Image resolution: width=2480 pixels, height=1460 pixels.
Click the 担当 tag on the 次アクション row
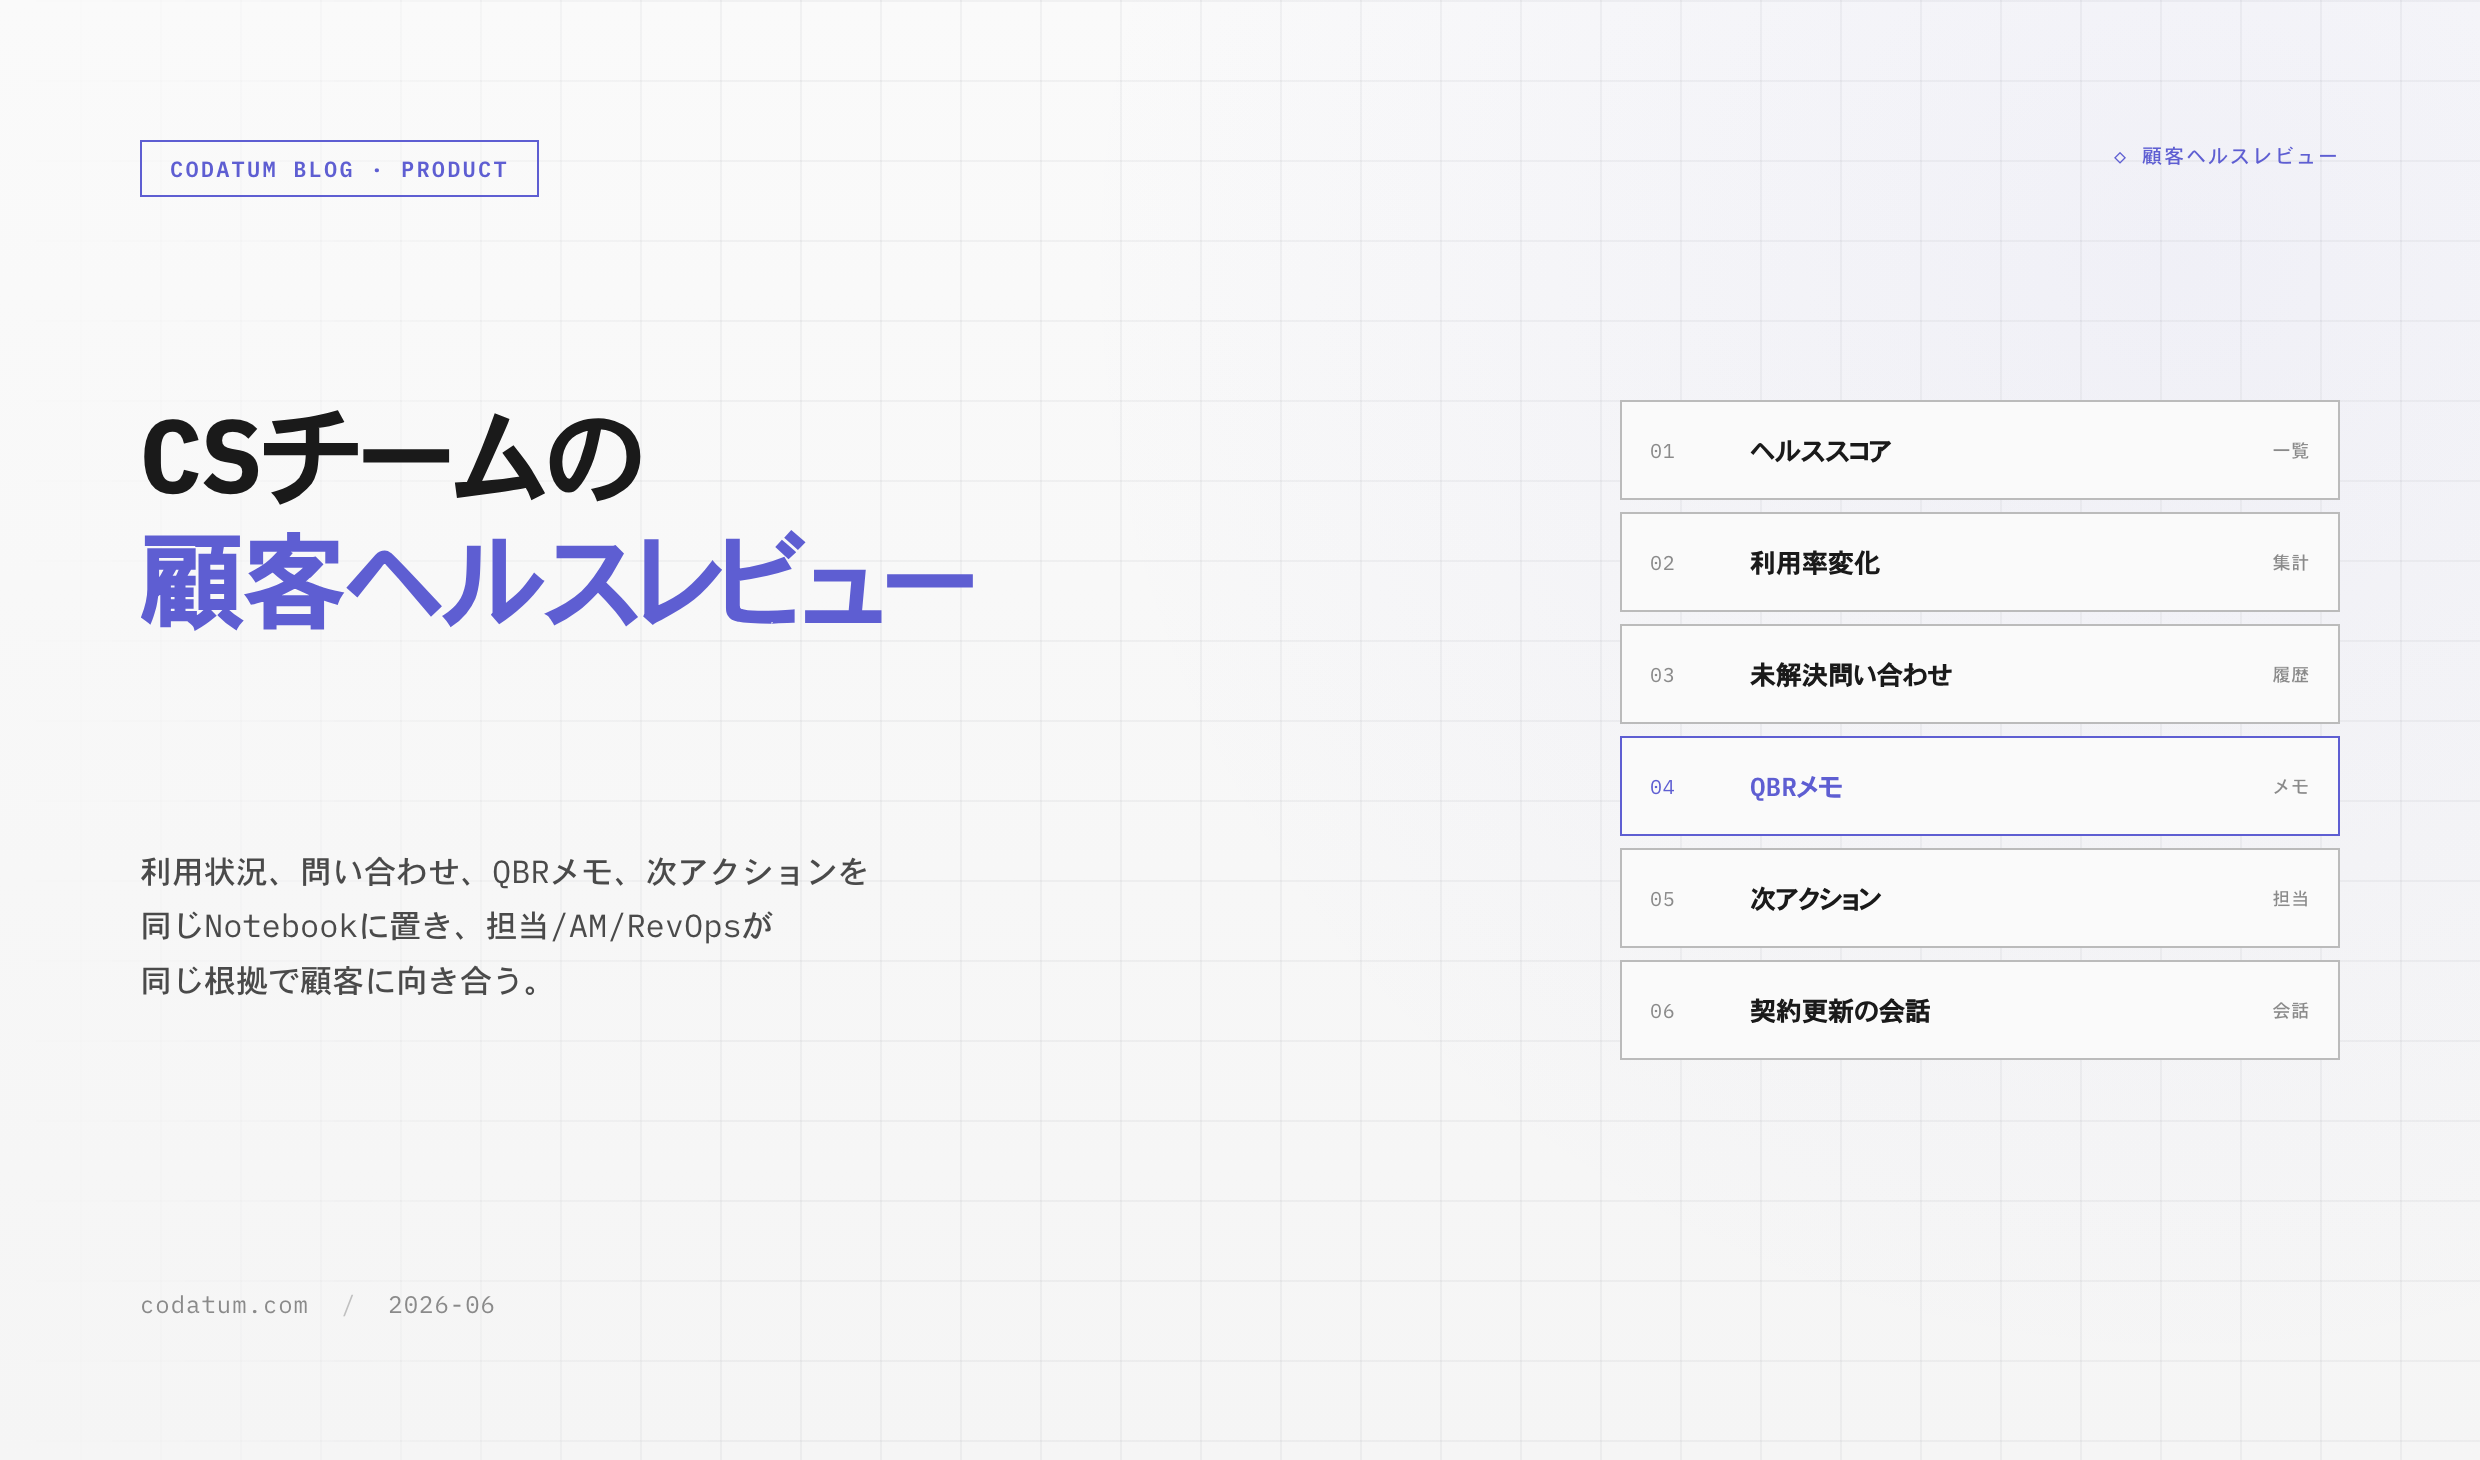[2290, 899]
